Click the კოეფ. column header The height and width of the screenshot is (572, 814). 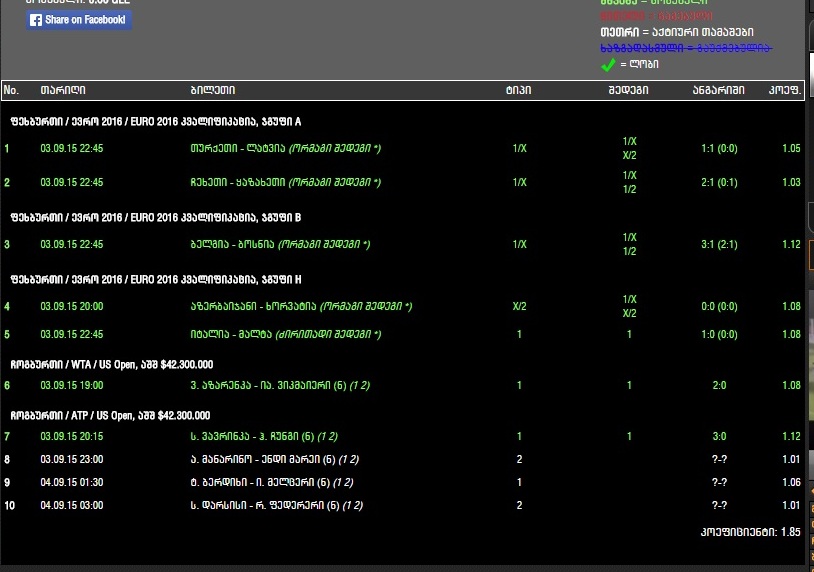785,91
